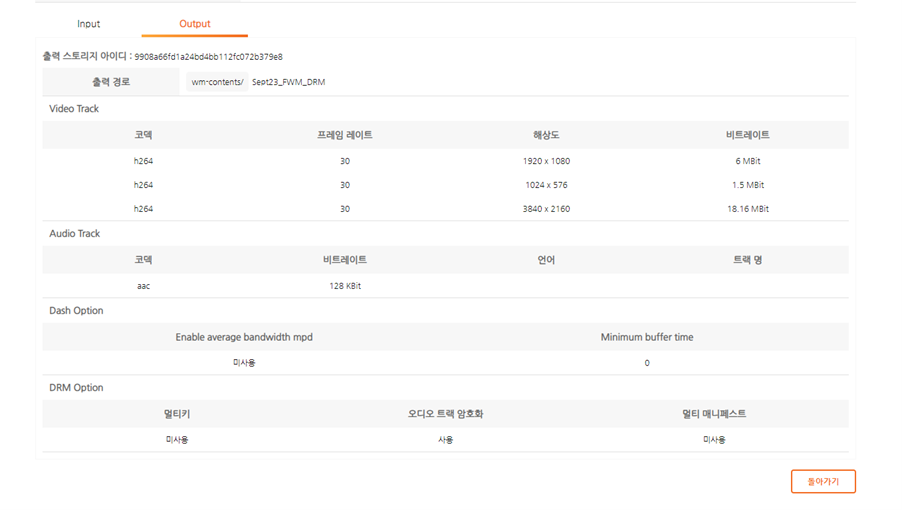Click the 오디오 트랙 암호화 사용 value
Viewport: 902px width, 510px height.
tap(445, 440)
